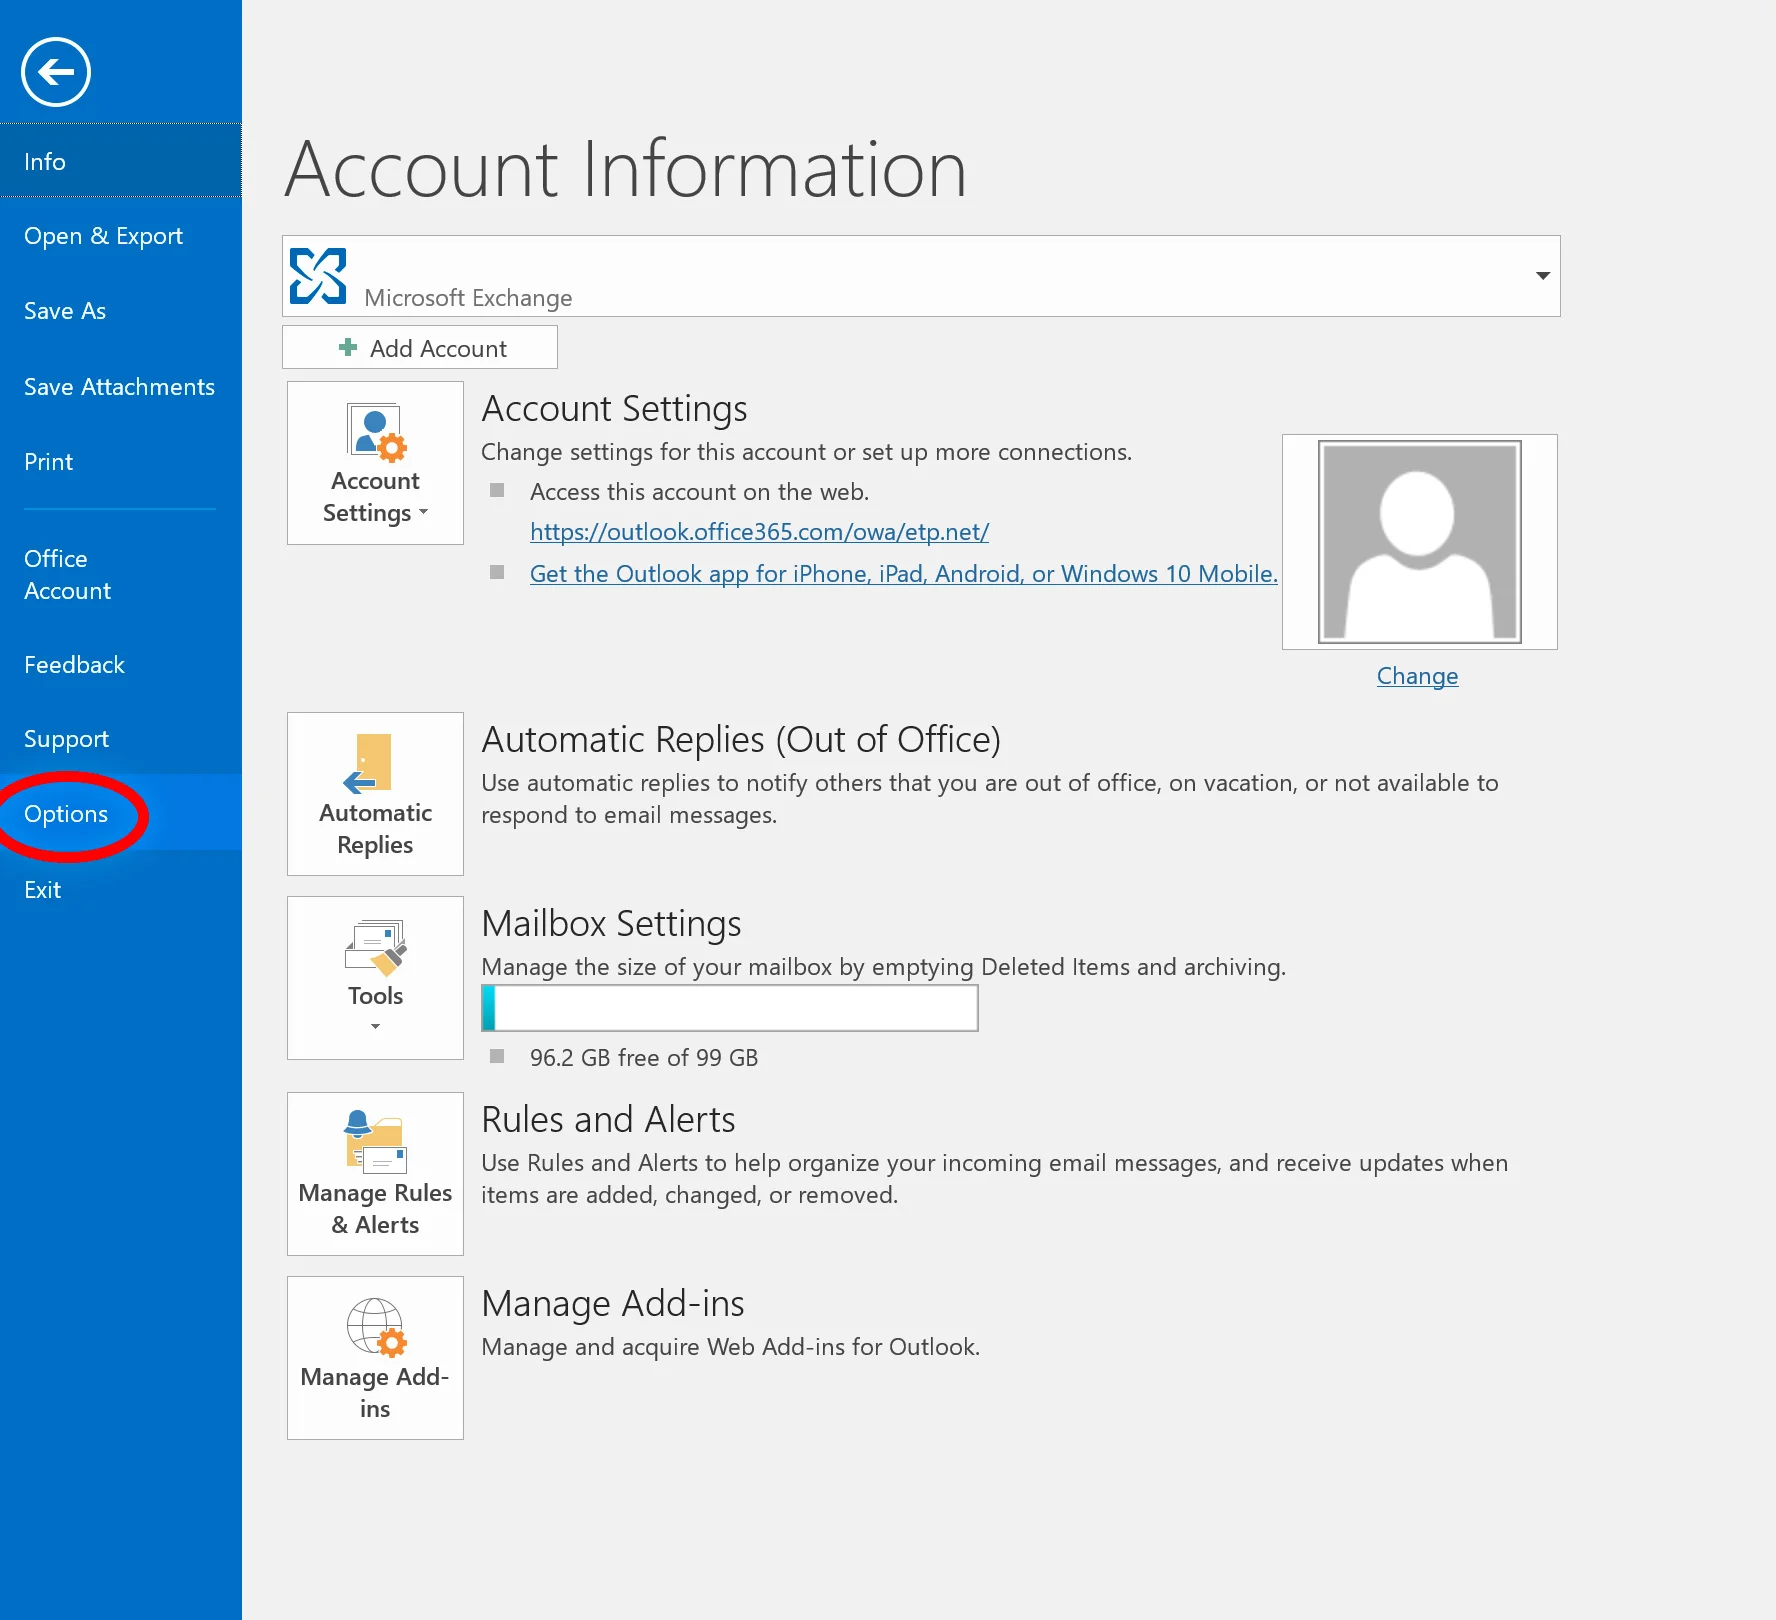Viewport: 1776px width, 1620px height.
Task: Click the Manage Add-ins globe icon
Action: pos(376,1327)
